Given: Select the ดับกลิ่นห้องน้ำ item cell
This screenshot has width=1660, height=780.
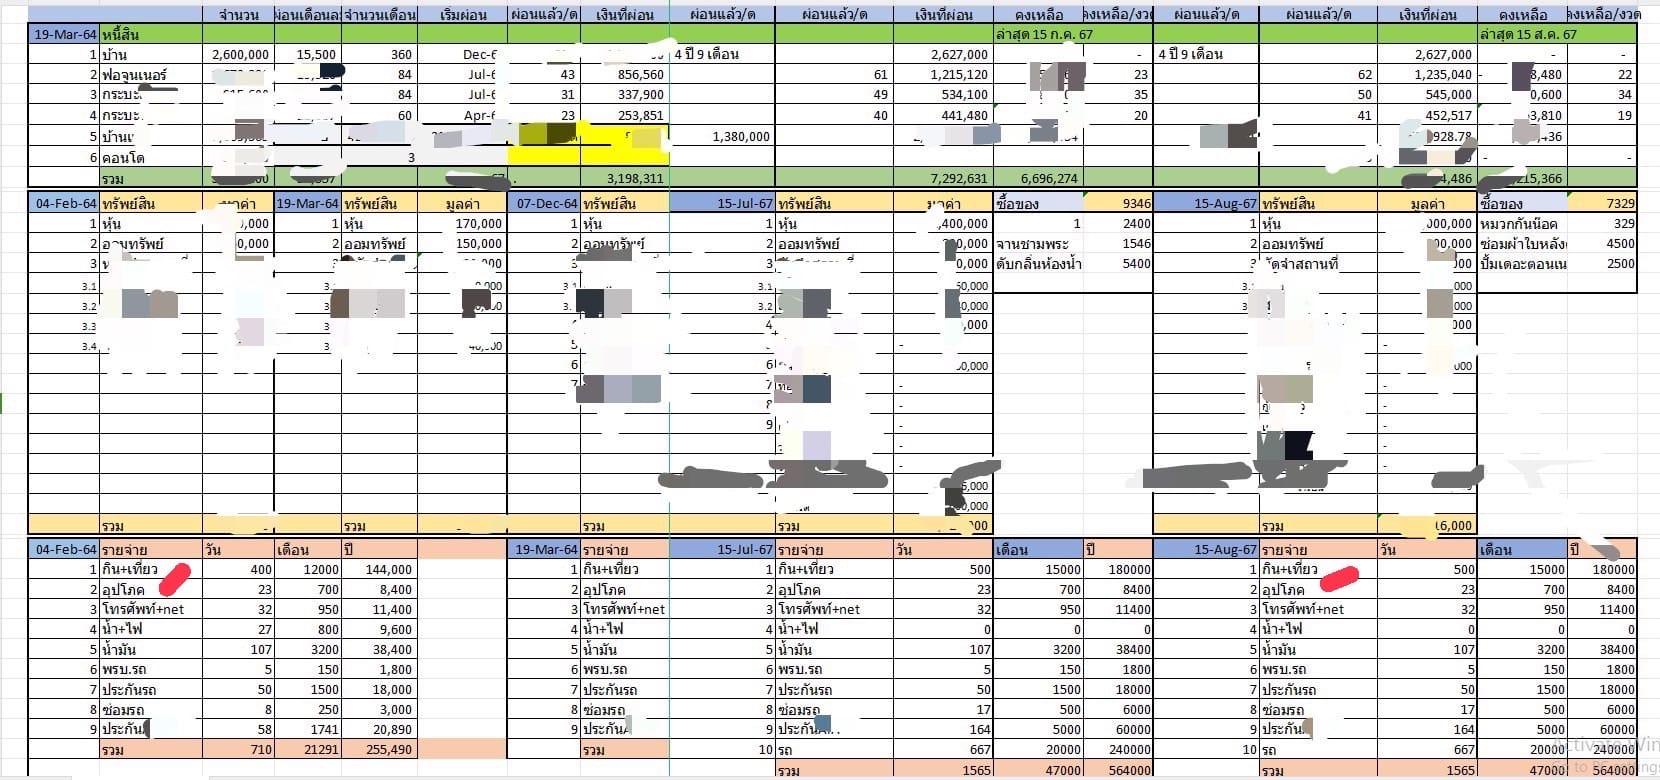Looking at the screenshot, I should [1038, 264].
